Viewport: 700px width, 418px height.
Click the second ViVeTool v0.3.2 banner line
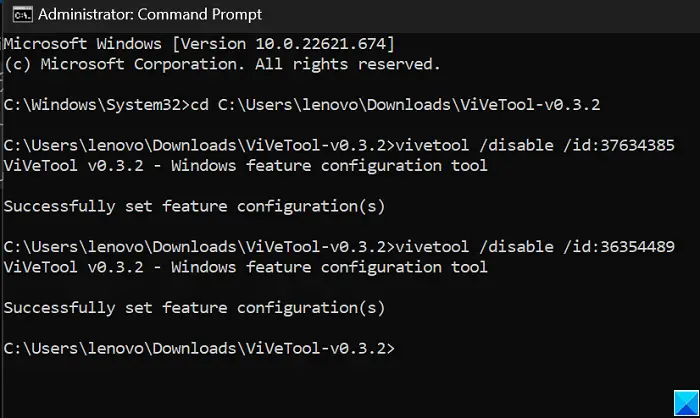click(246, 267)
